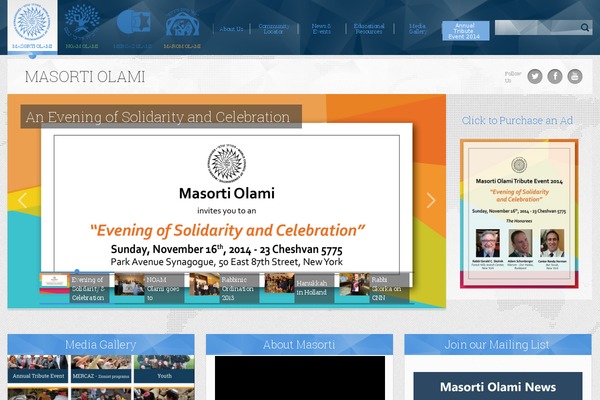Open the News & Events menu
The image size is (600, 400).
[x=321, y=29]
